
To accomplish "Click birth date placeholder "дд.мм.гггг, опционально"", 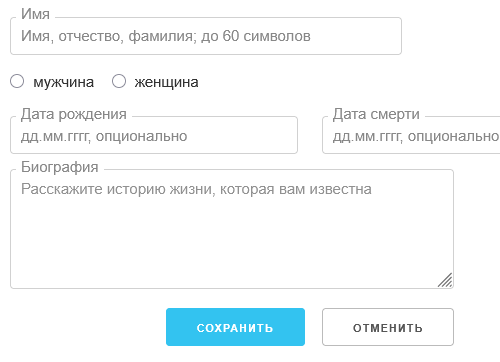I will click(104, 136).
